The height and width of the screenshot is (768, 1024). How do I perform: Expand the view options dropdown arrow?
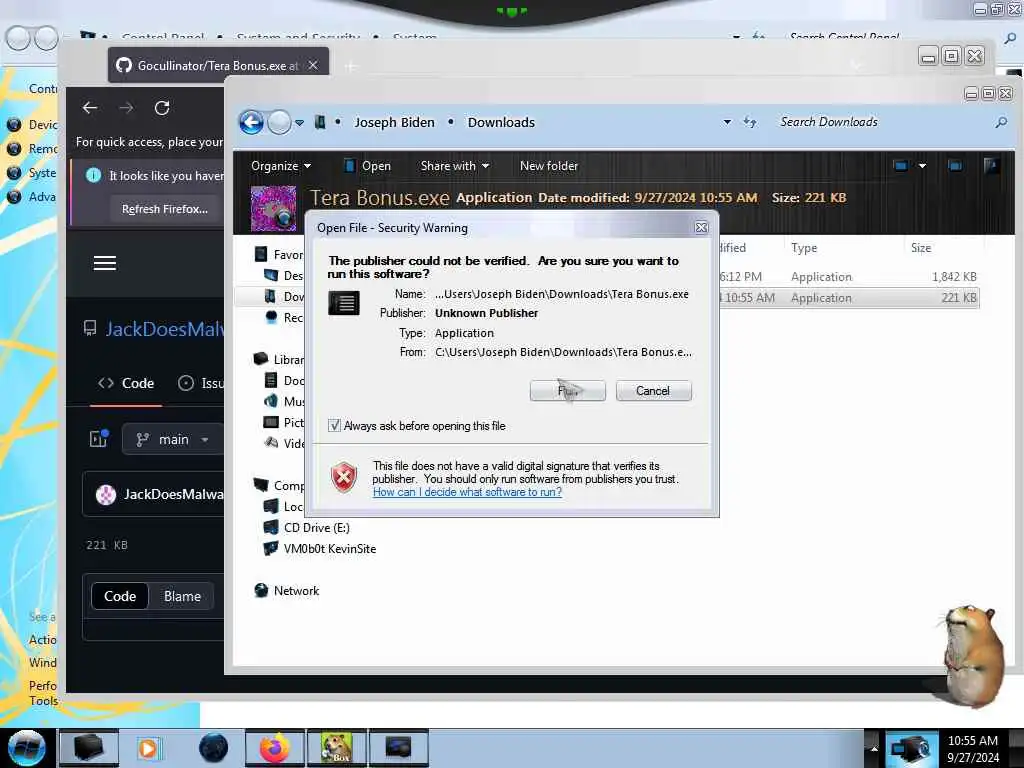click(x=922, y=166)
